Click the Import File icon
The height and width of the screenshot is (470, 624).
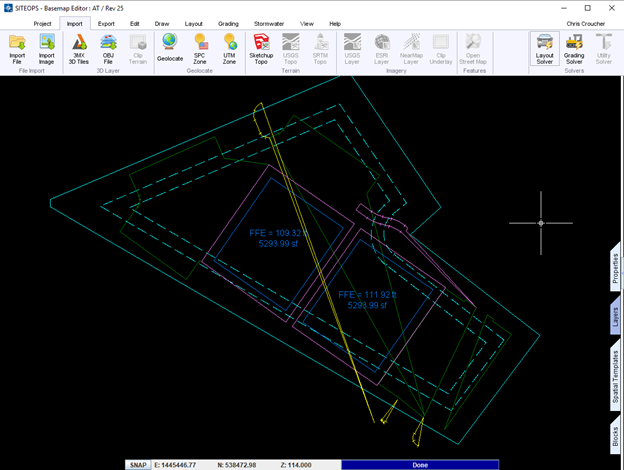click(17, 47)
